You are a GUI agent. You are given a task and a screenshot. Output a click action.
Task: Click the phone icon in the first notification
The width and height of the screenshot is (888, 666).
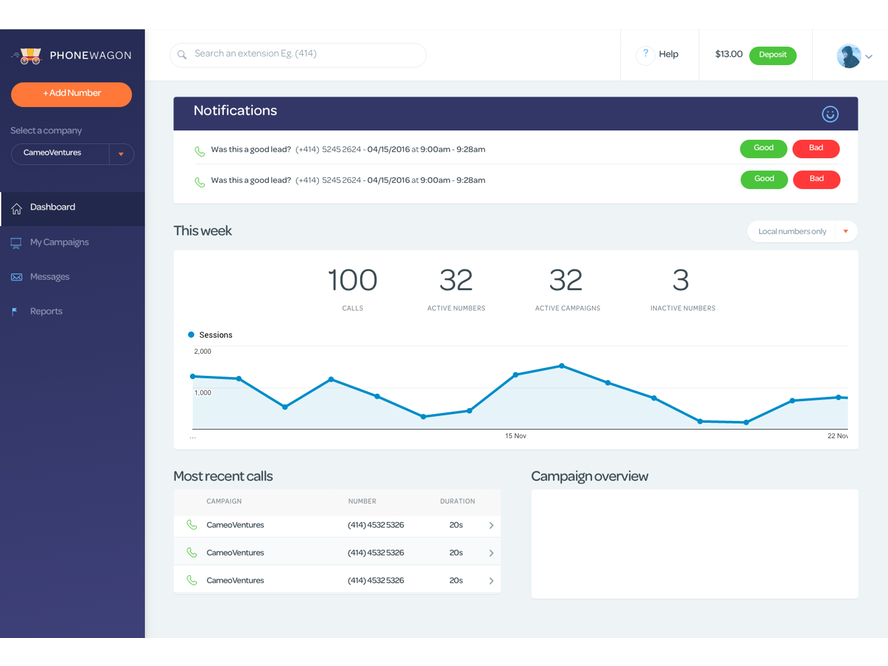point(199,151)
